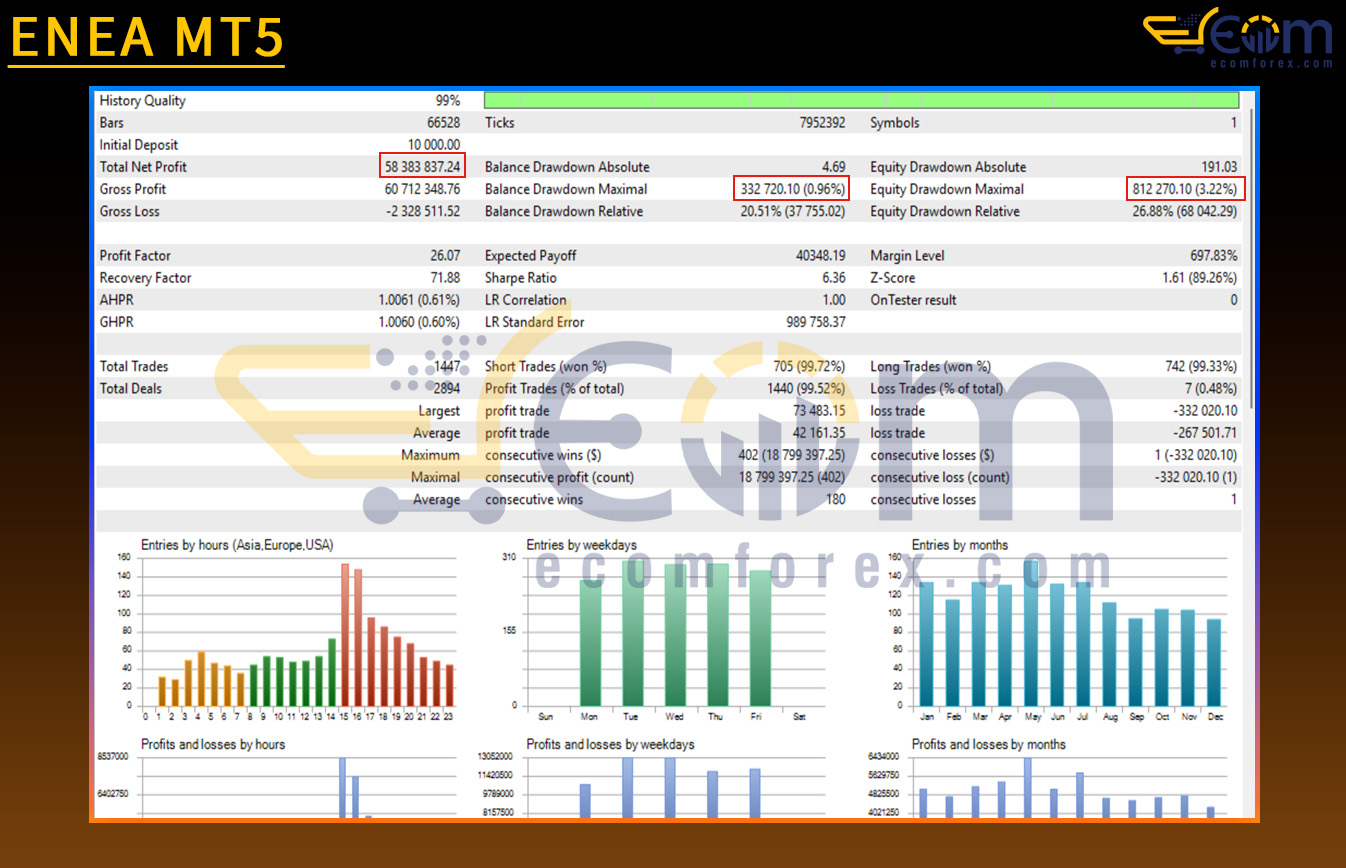Viewport: 1346px width, 868px height.
Task: Click consecutive profit value 18 799 397.25 (402)
Action: 792,477
